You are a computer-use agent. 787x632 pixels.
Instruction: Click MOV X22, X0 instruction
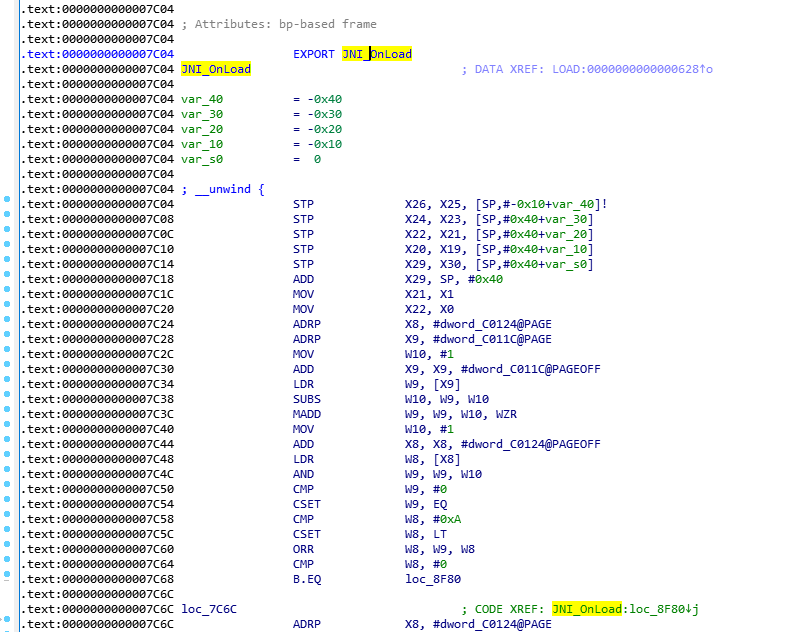[x=373, y=309]
